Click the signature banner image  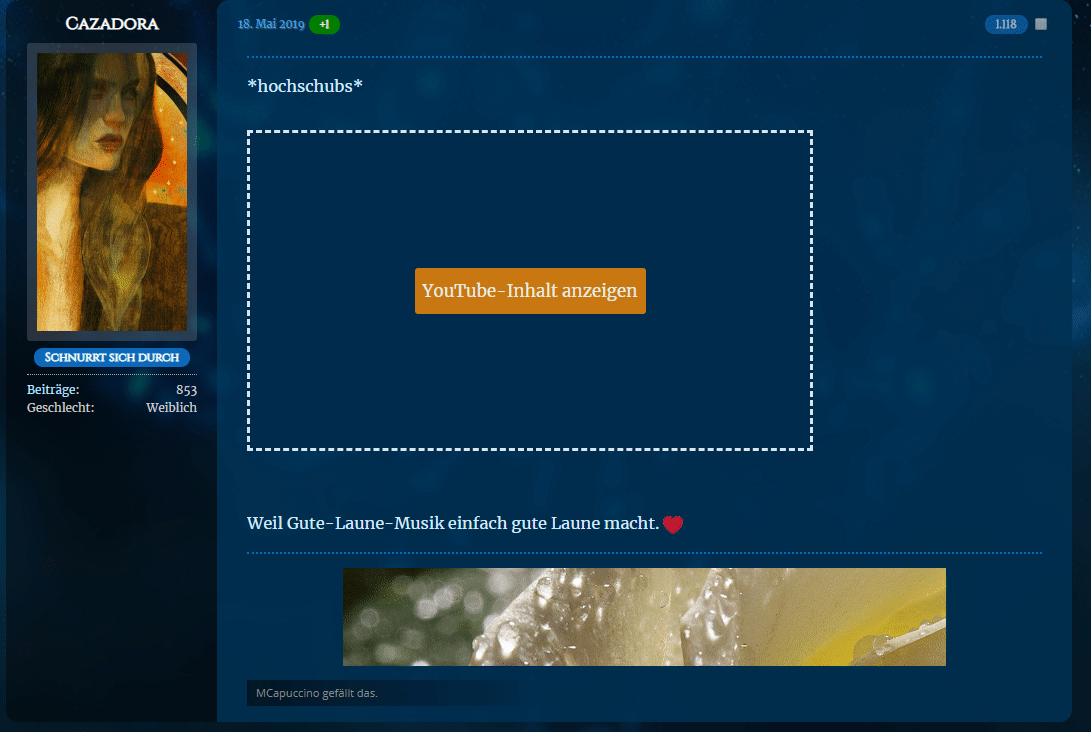(644, 617)
